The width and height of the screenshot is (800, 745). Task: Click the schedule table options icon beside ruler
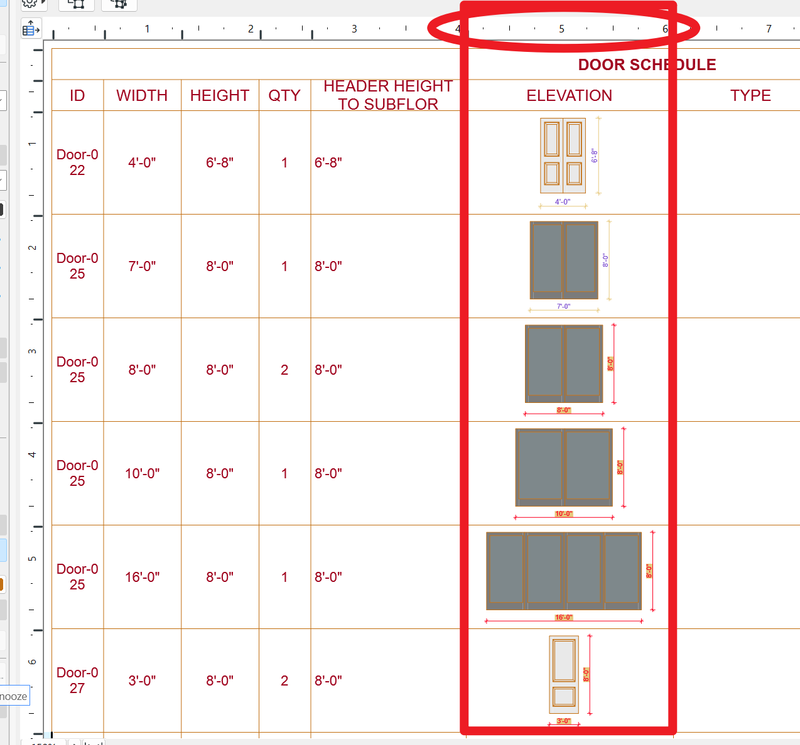(x=30, y=30)
